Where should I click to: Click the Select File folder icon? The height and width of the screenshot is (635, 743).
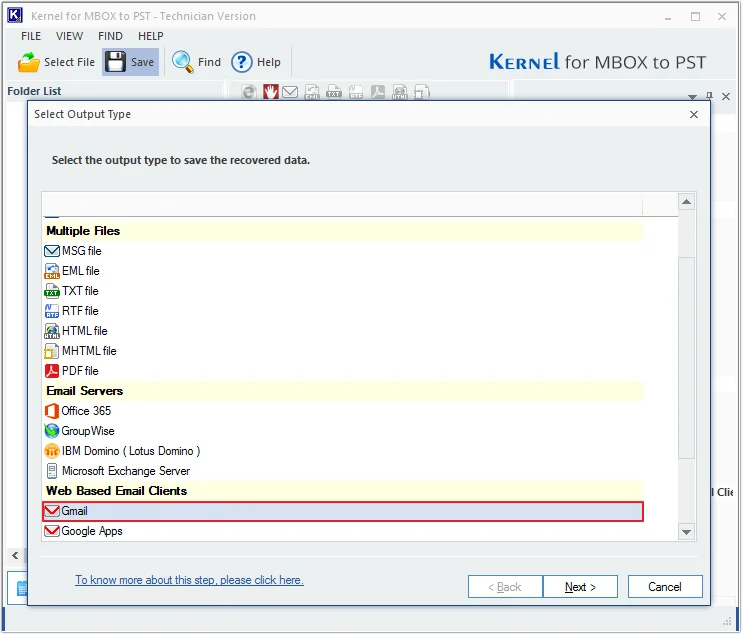pyautogui.click(x=28, y=62)
